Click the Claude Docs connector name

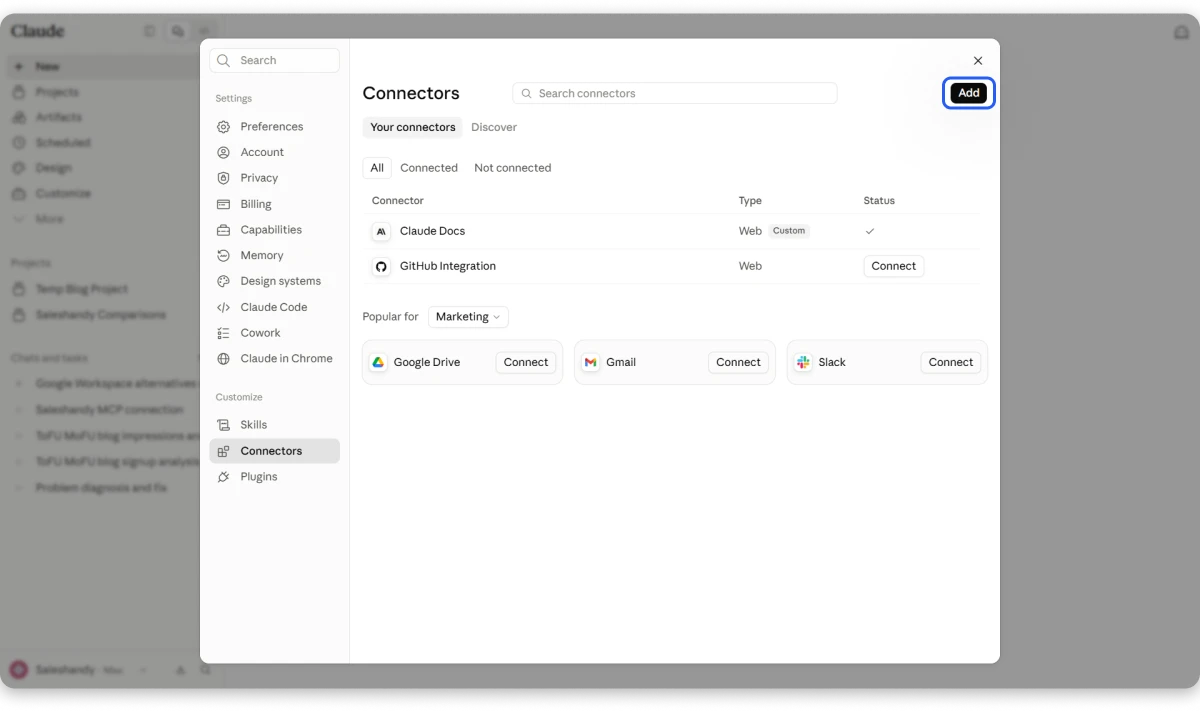click(432, 231)
